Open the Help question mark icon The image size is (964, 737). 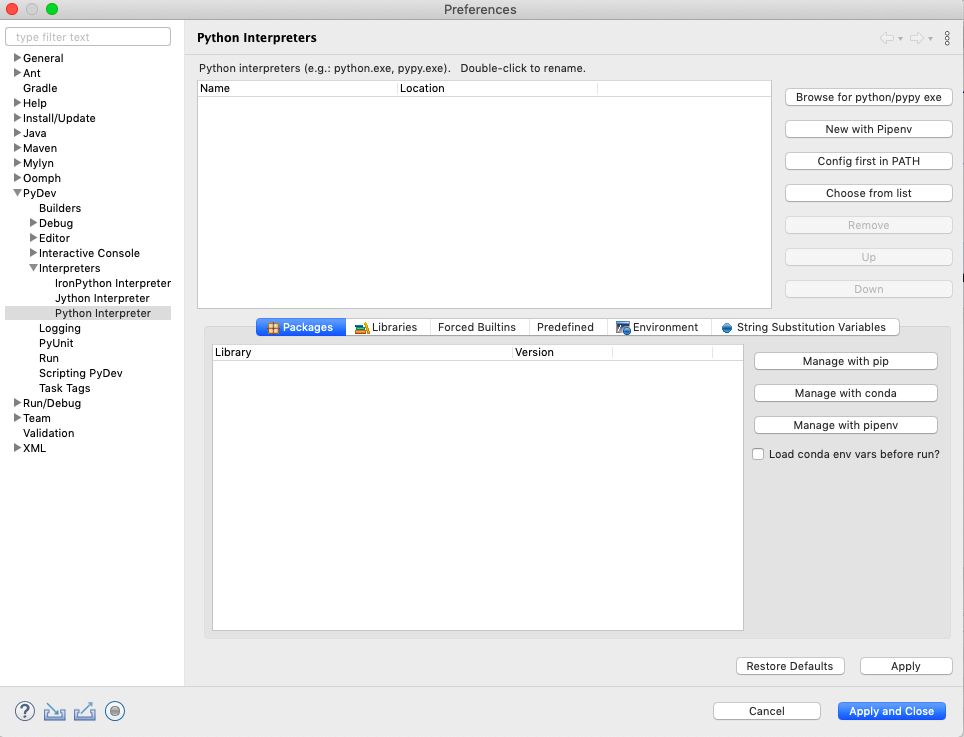coord(25,711)
